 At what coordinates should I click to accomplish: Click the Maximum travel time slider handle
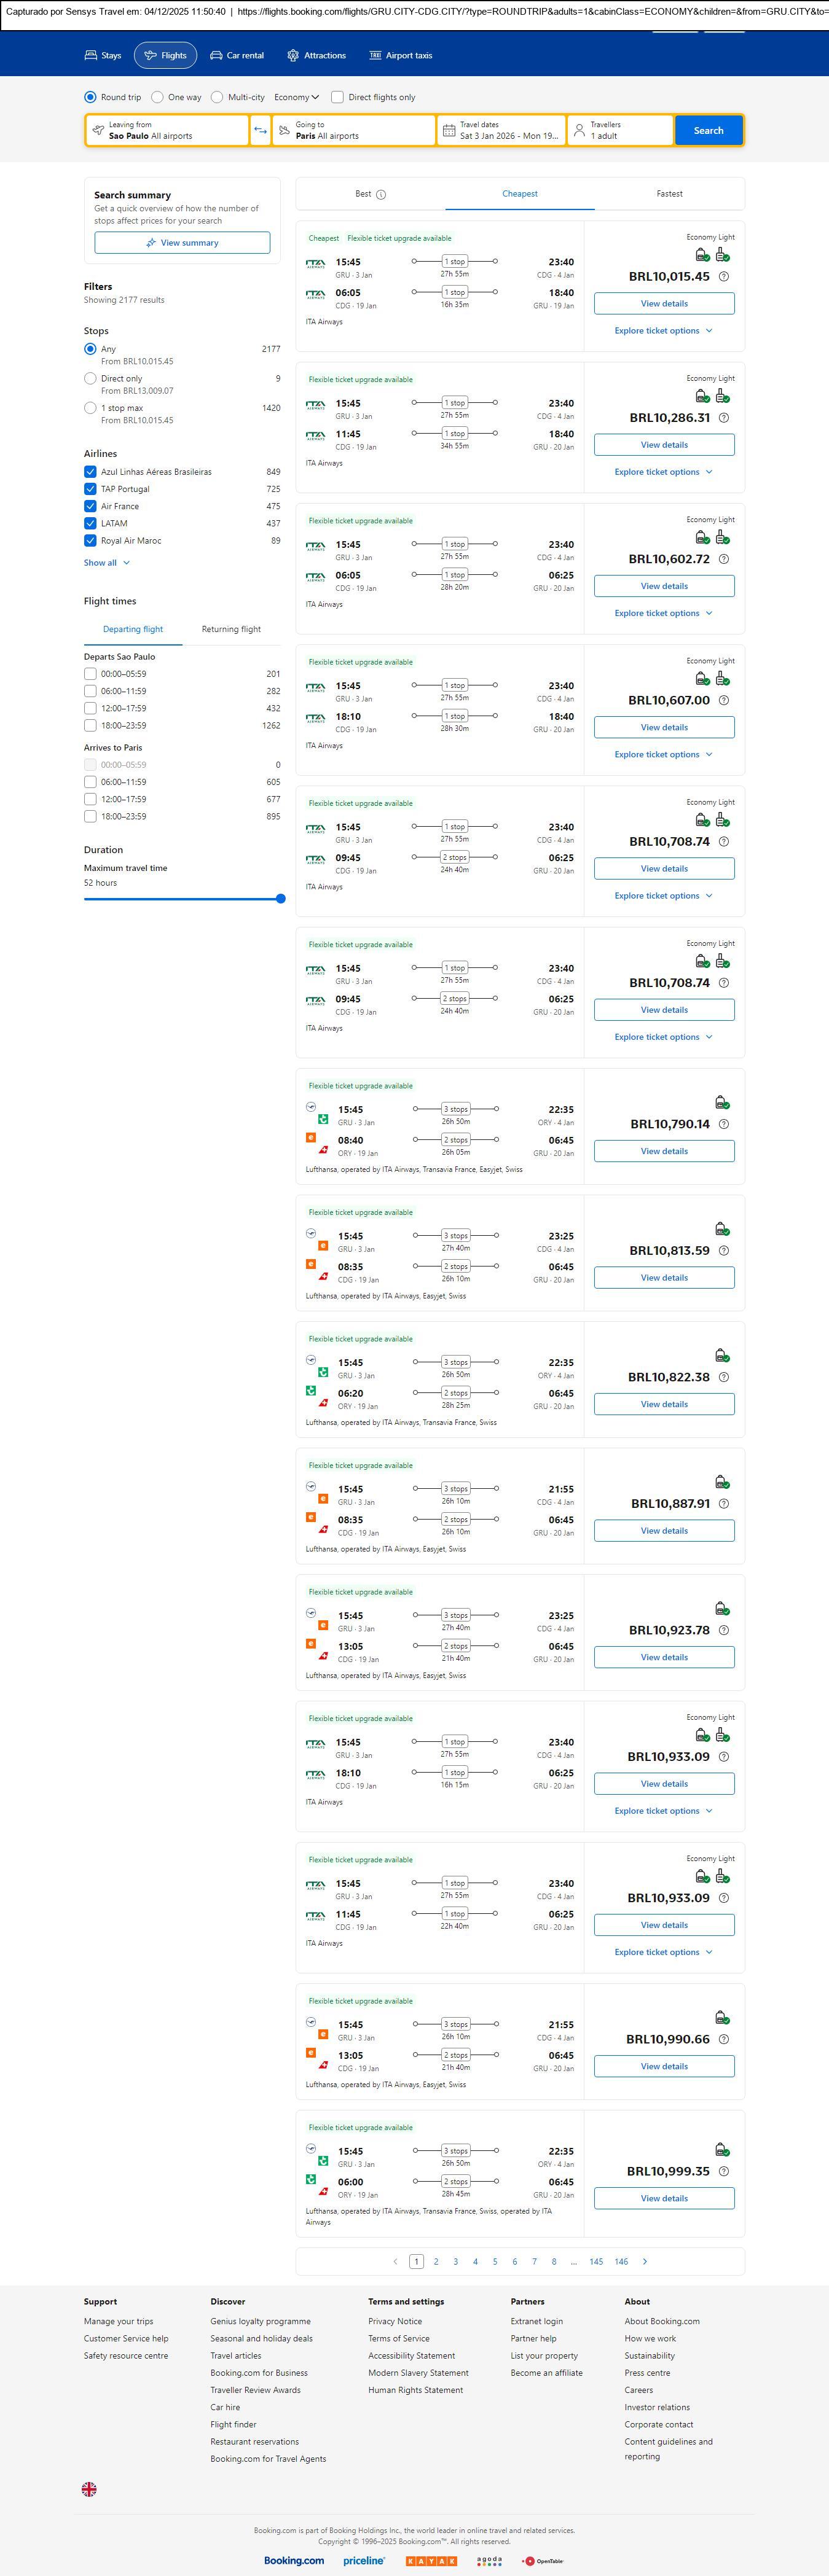coord(281,899)
